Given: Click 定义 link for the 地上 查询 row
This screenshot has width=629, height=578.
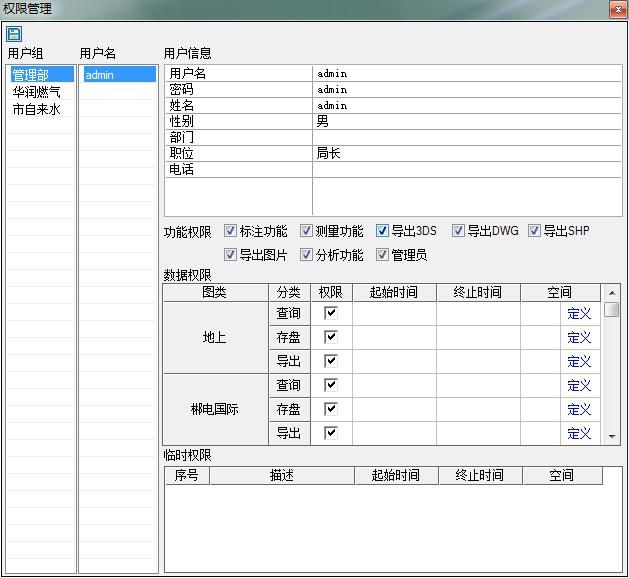Looking at the screenshot, I should [579, 313].
